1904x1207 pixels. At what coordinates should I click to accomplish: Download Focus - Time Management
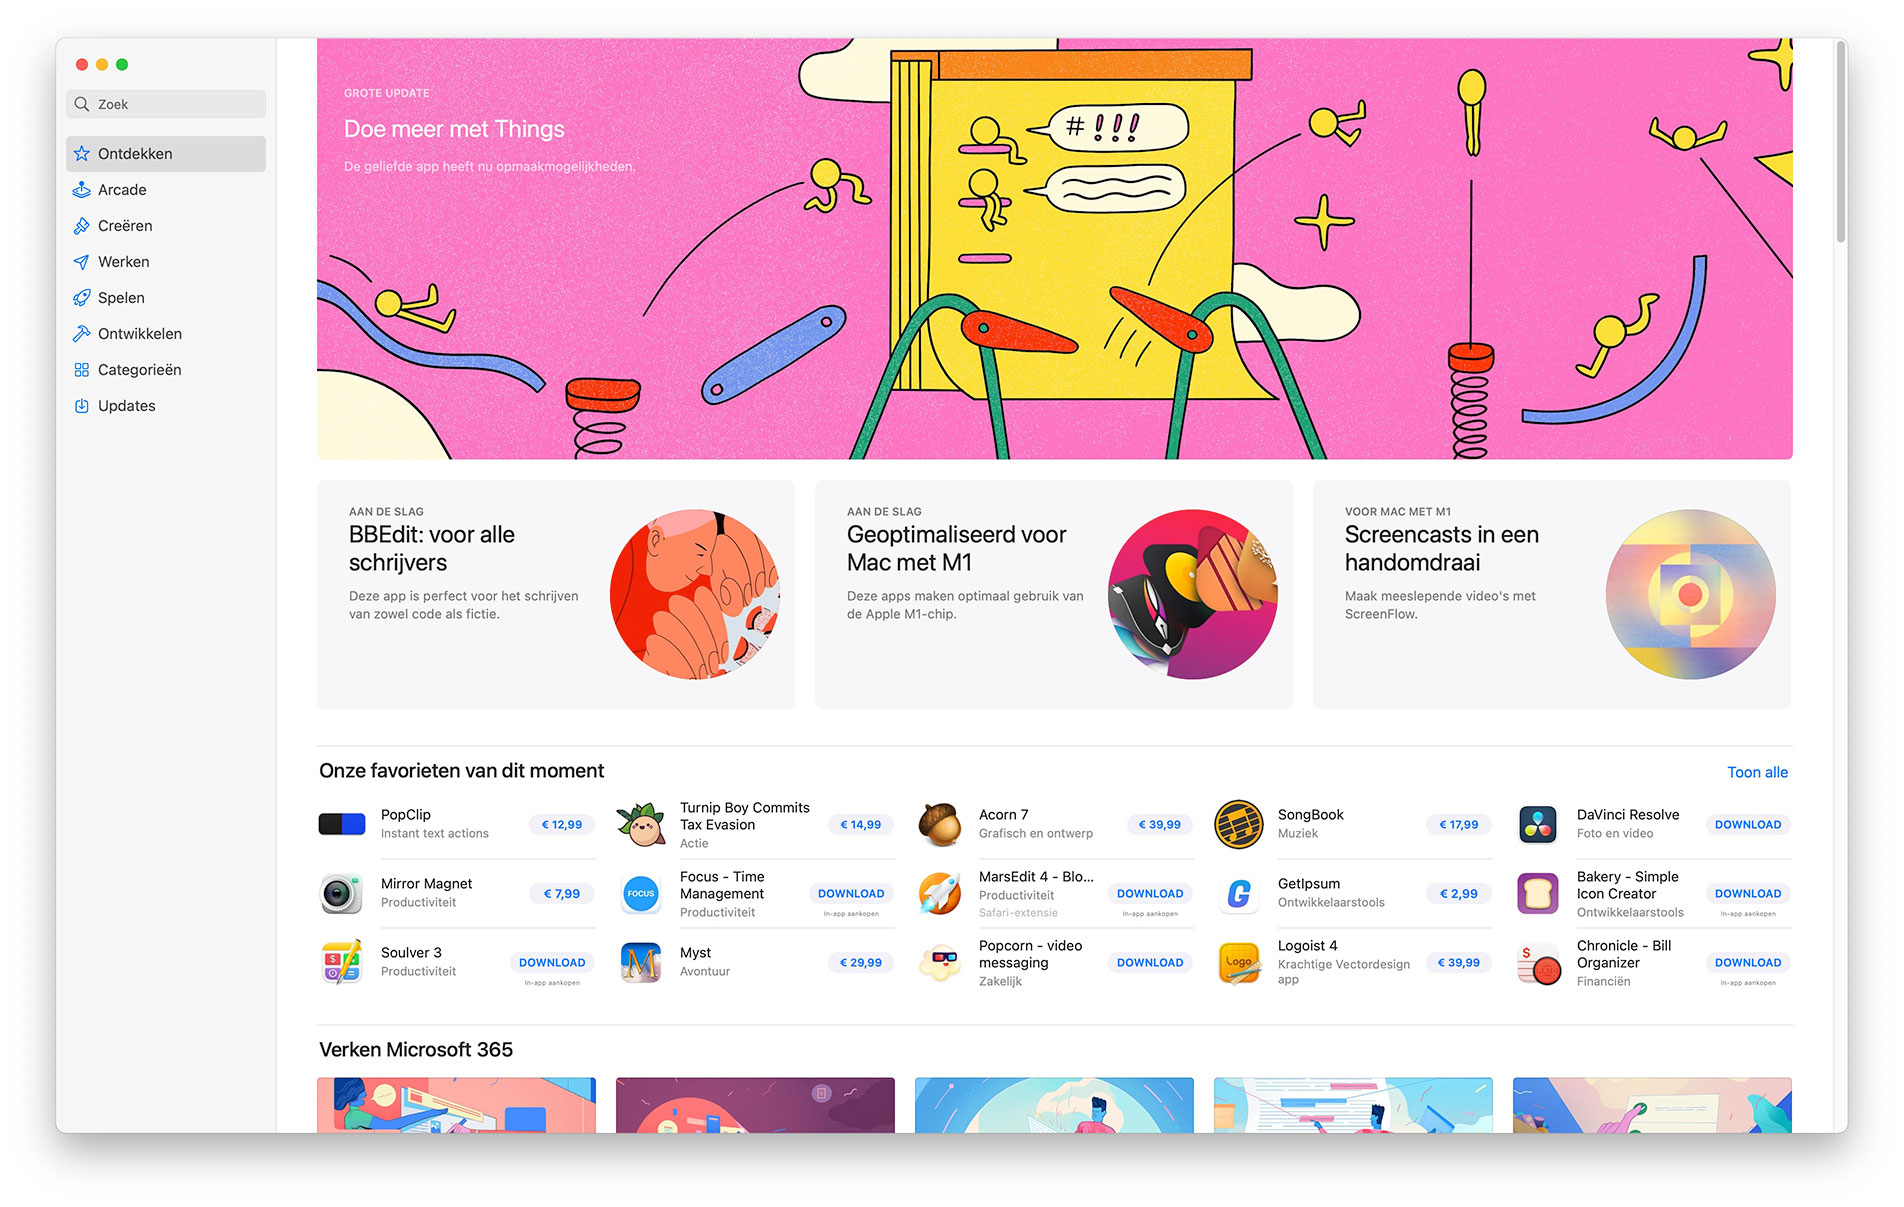click(x=851, y=894)
